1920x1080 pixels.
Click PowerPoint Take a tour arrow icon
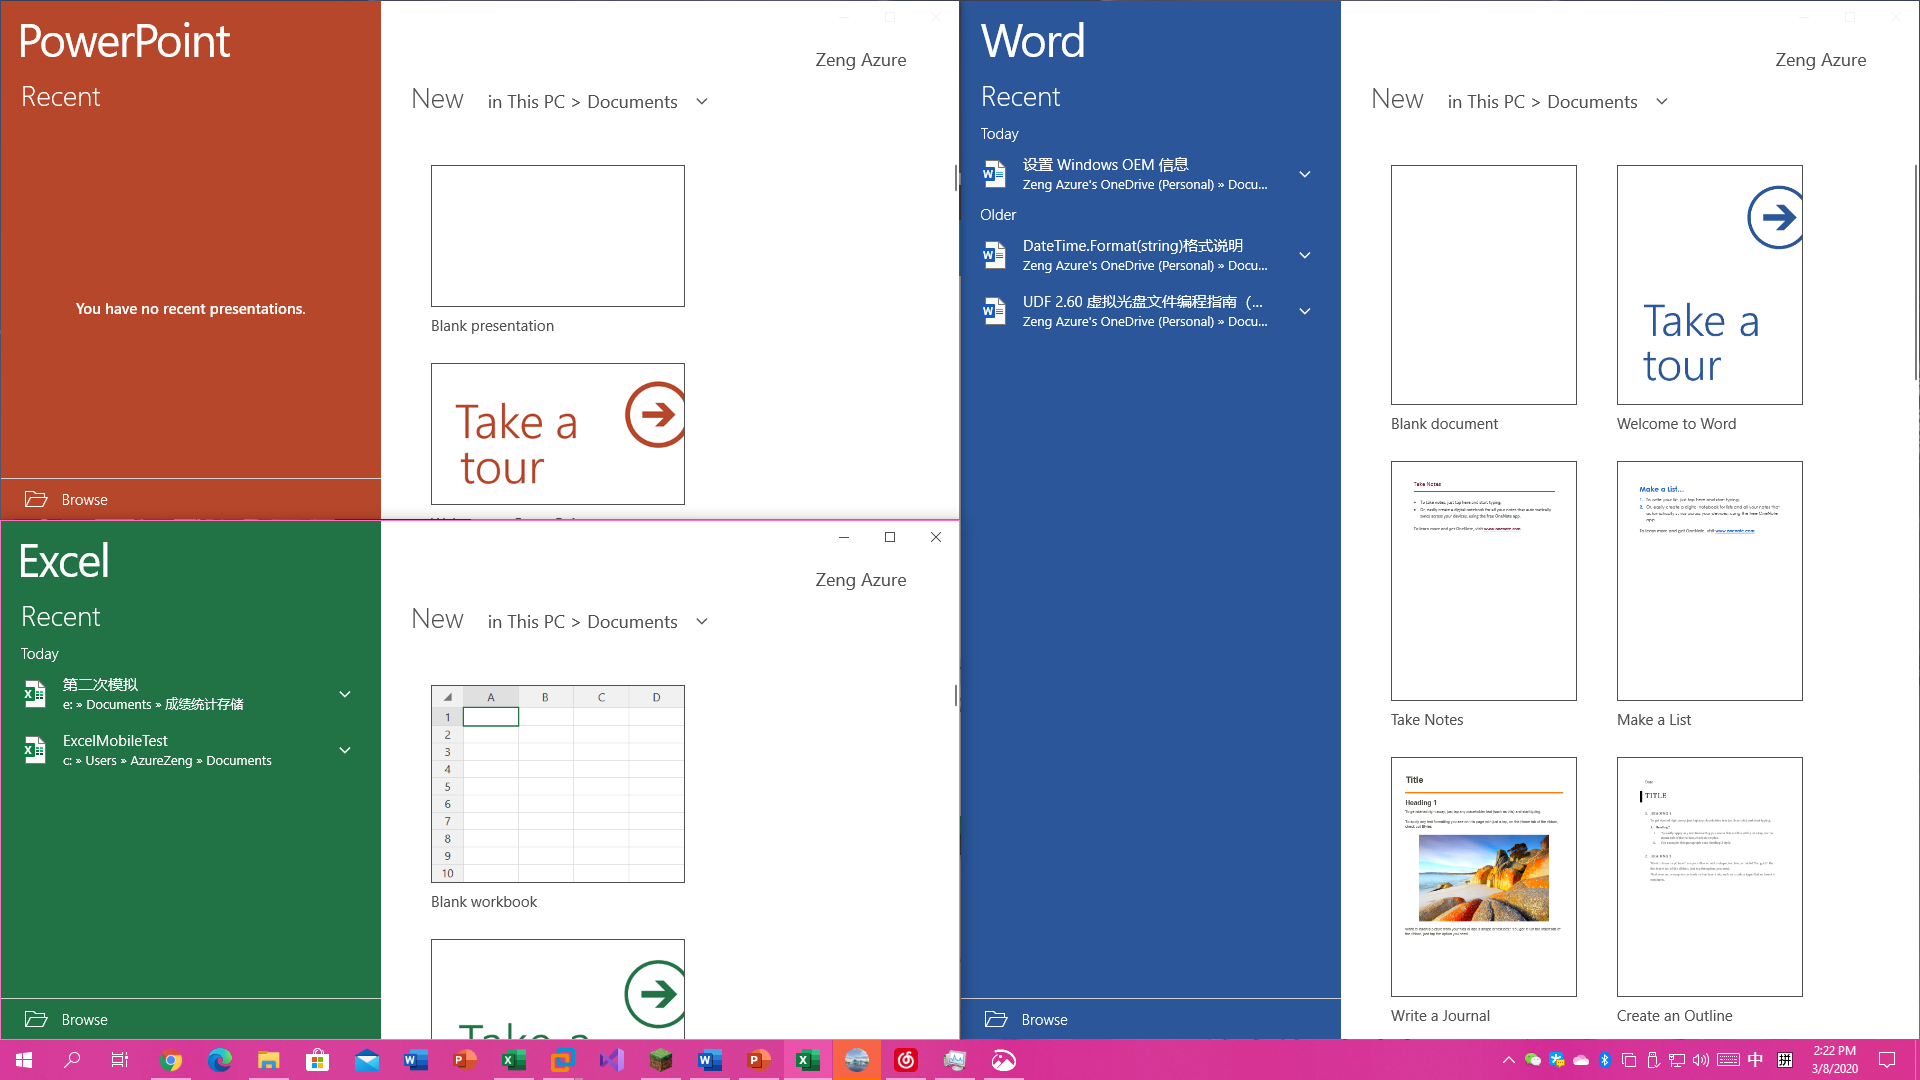[x=656, y=414]
